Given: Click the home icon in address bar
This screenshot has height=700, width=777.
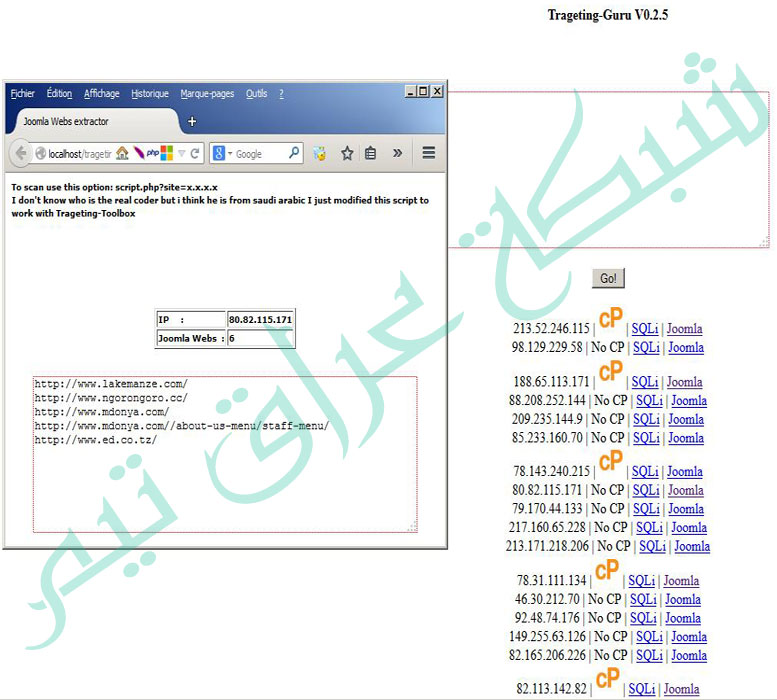Looking at the screenshot, I should click(x=122, y=154).
